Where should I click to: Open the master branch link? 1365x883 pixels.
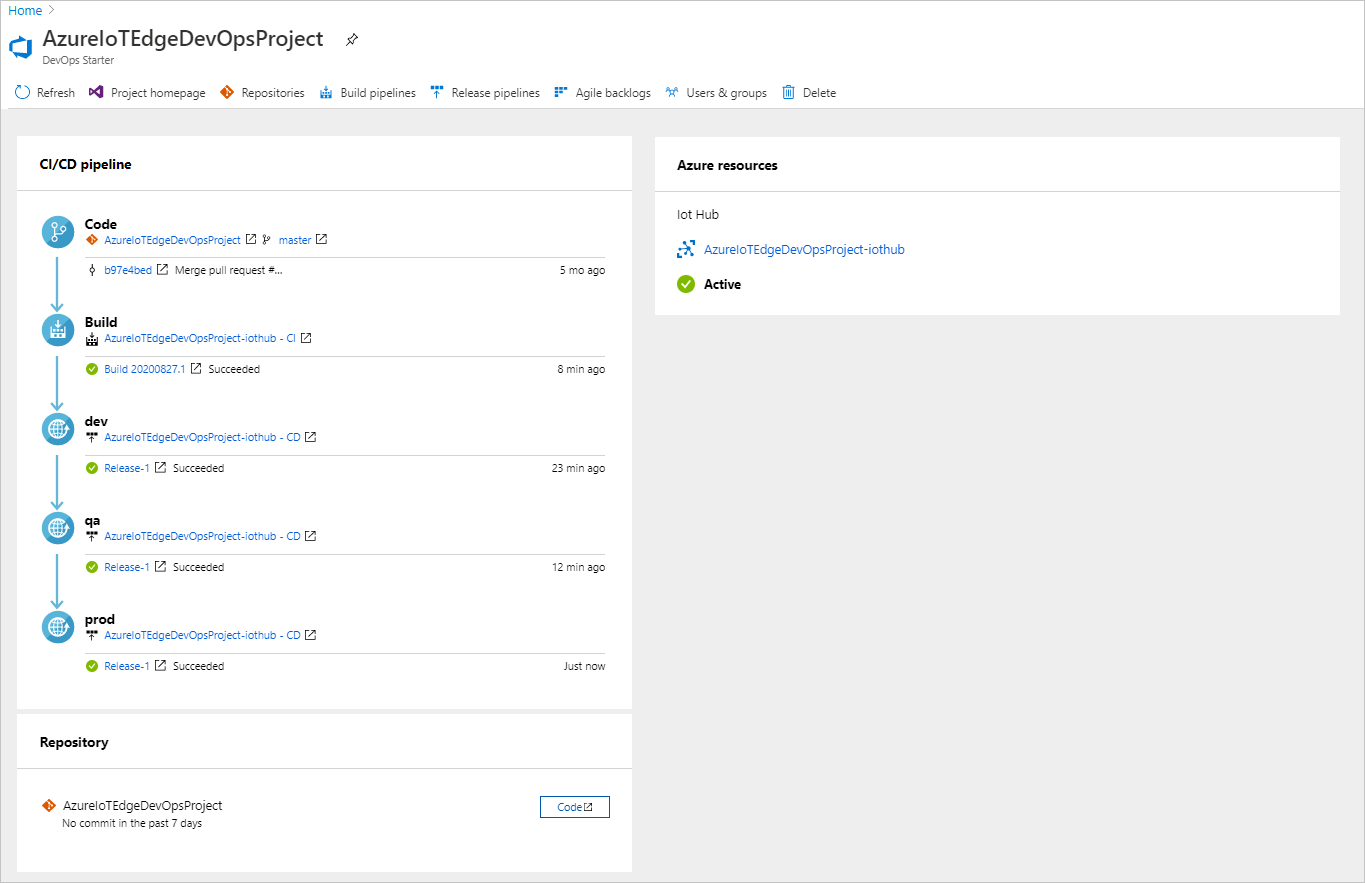[x=294, y=240]
